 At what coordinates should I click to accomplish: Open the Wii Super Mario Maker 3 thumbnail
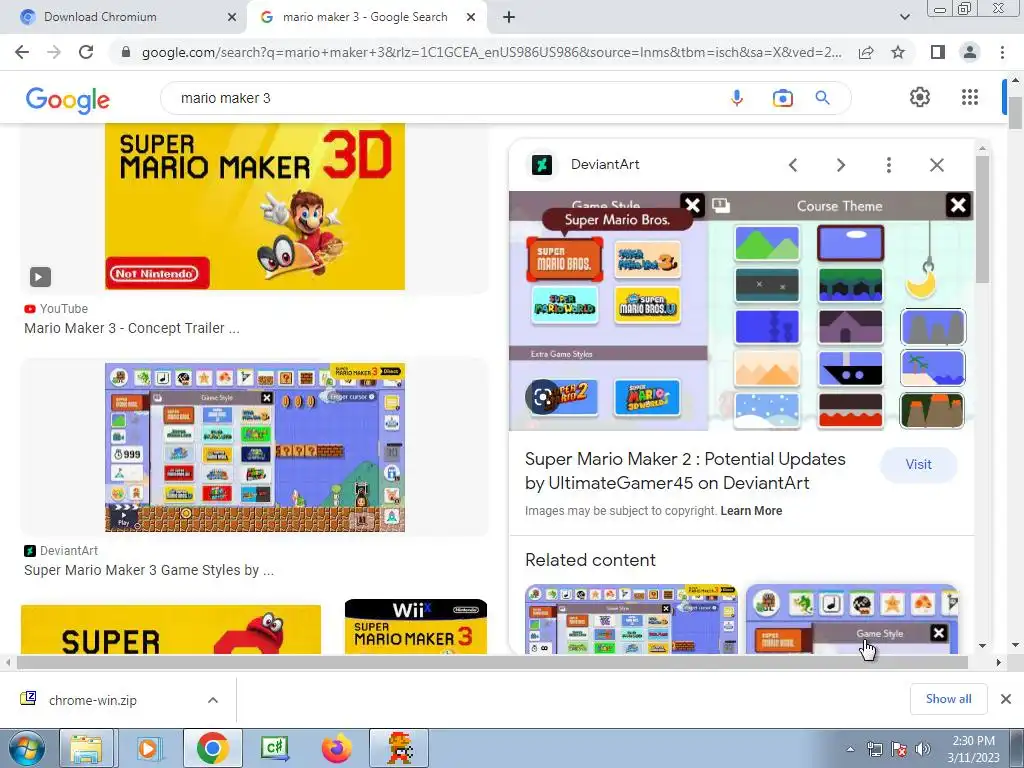[416, 627]
